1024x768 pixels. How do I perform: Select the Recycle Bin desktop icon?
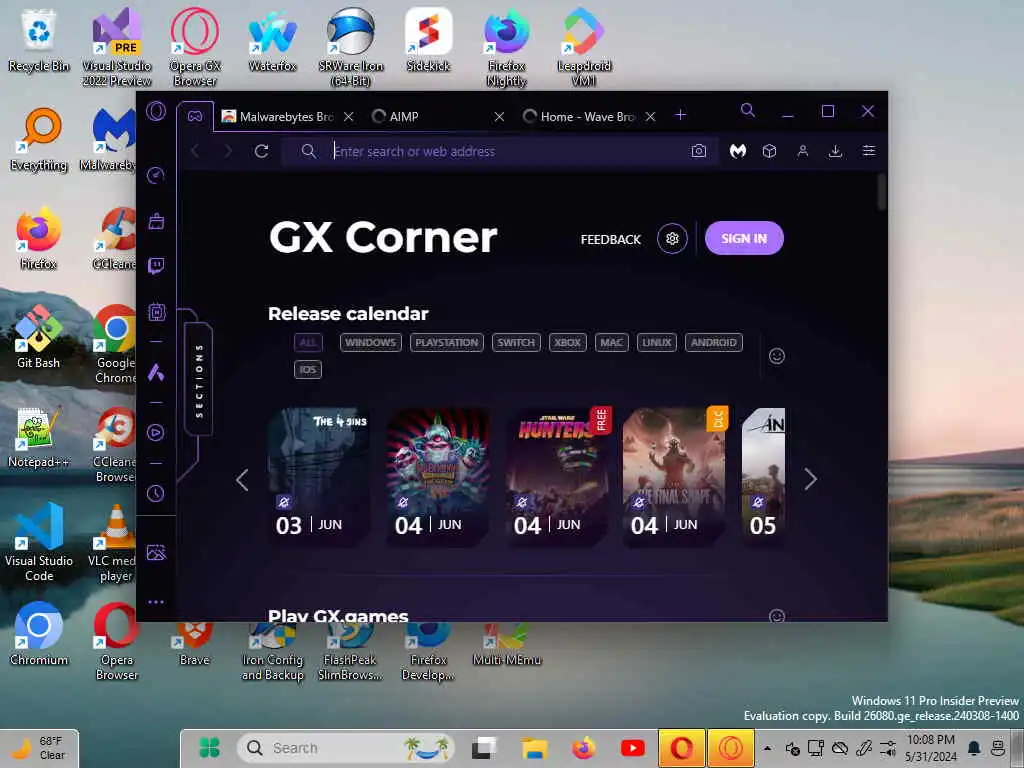coord(39,40)
